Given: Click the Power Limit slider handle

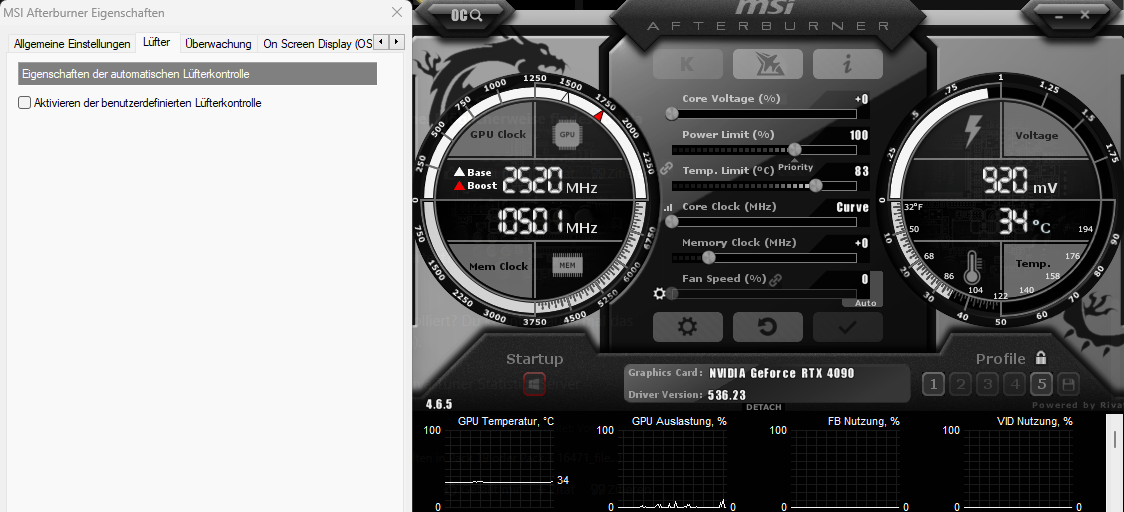Looking at the screenshot, I should tap(794, 149).
